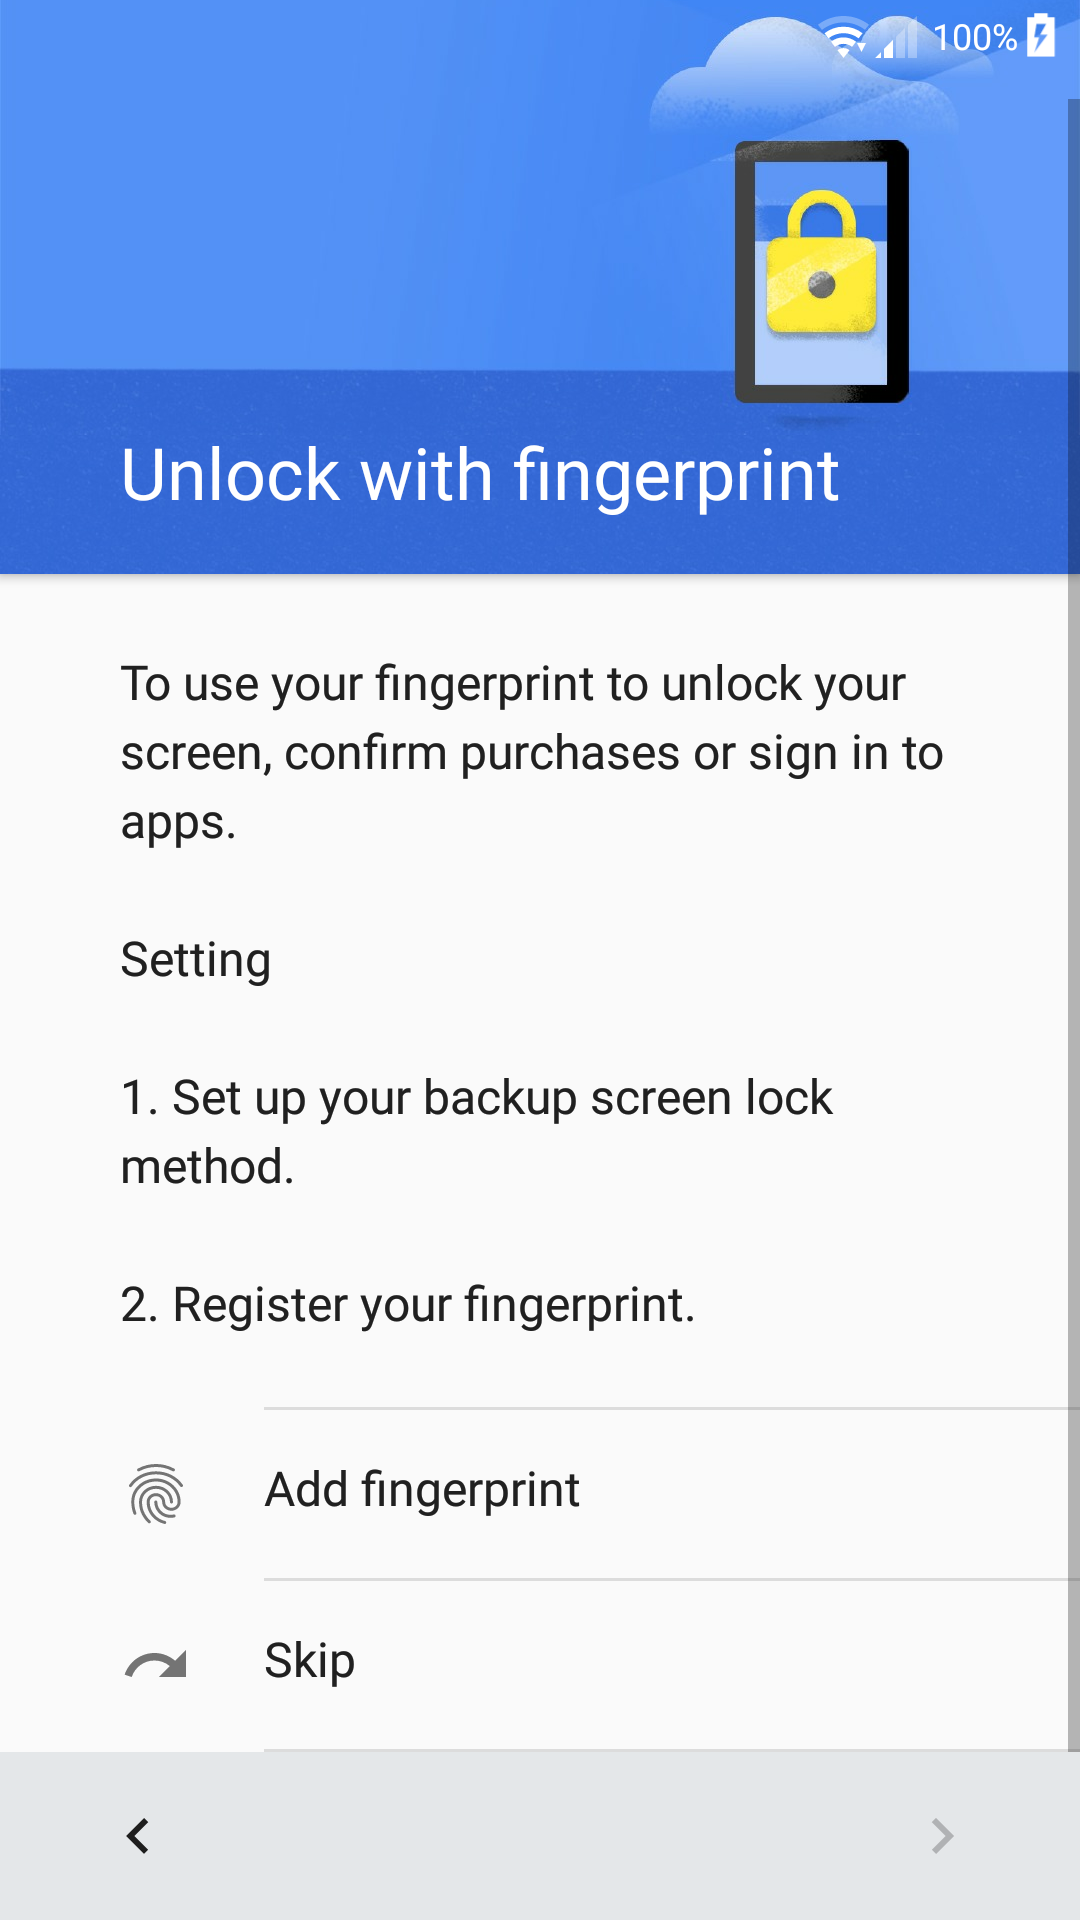
Task: Tap the Setting heading text
Action: (196, 960)
